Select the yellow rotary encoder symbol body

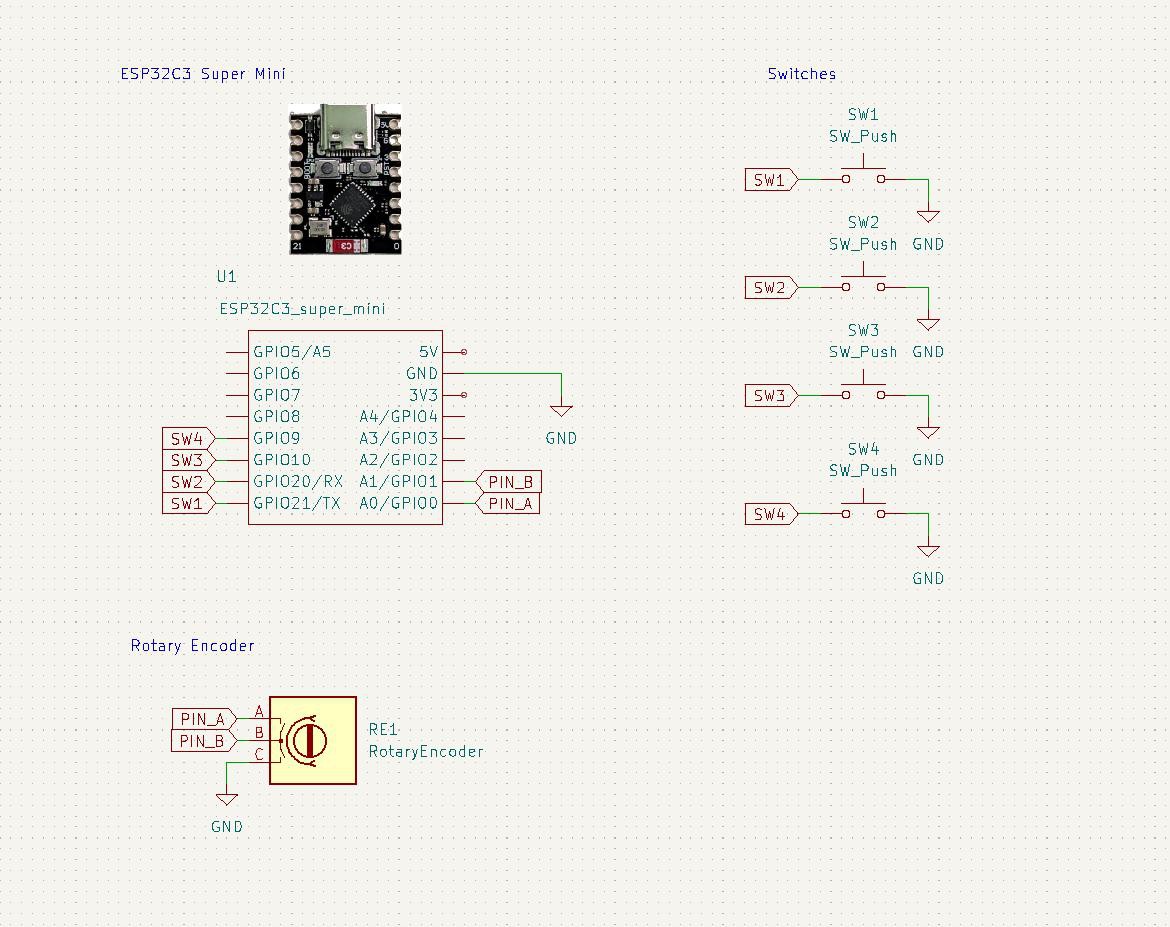click(313, 740)
